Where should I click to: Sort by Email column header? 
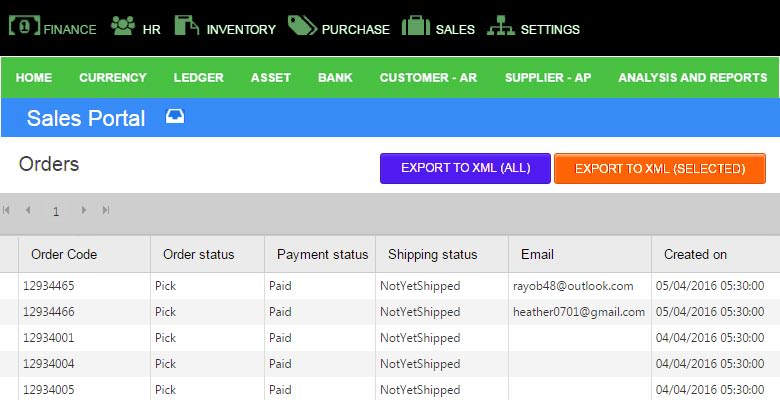click(x=537, y=254)
